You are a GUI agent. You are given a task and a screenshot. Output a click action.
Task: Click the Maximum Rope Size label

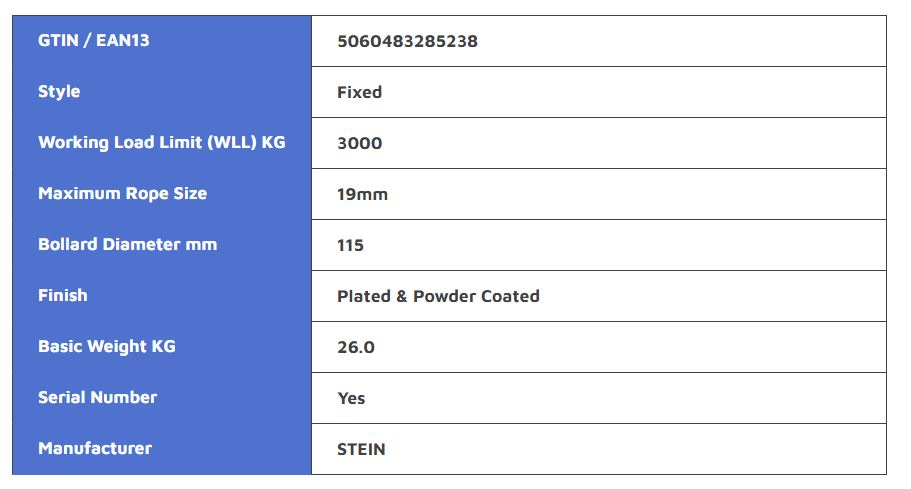[122, 194]
